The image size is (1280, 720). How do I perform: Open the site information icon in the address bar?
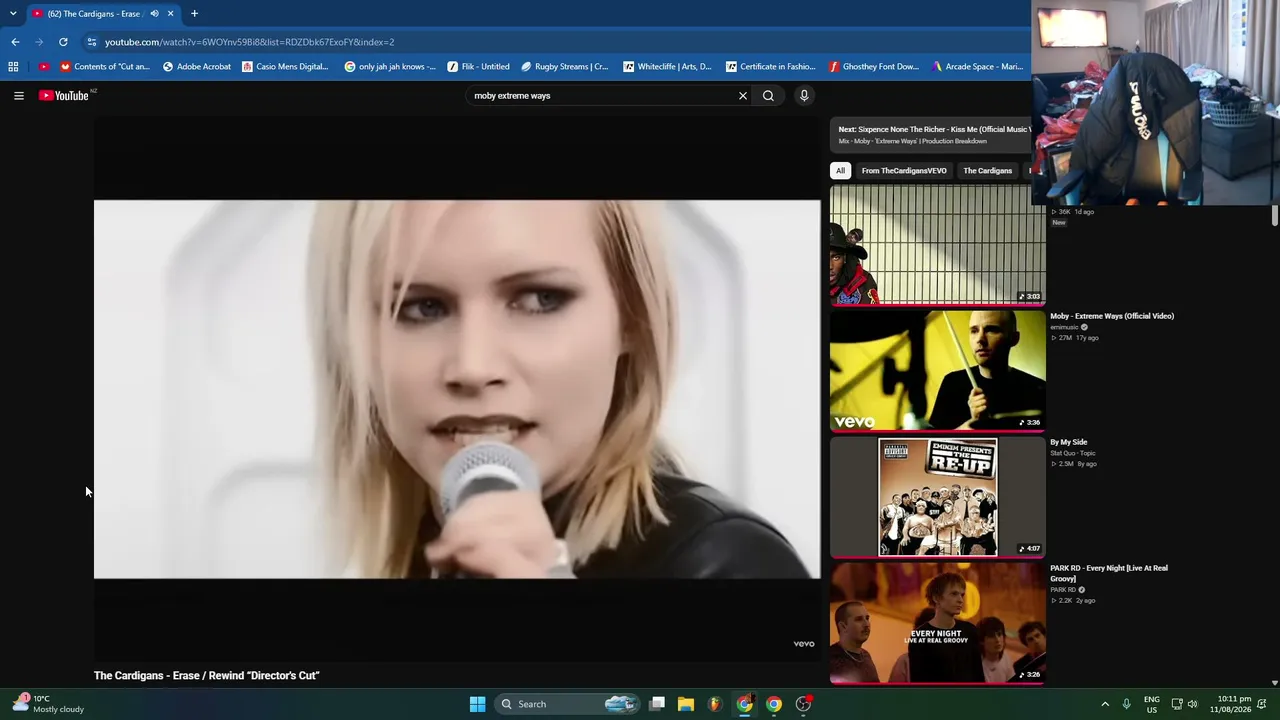92,42
